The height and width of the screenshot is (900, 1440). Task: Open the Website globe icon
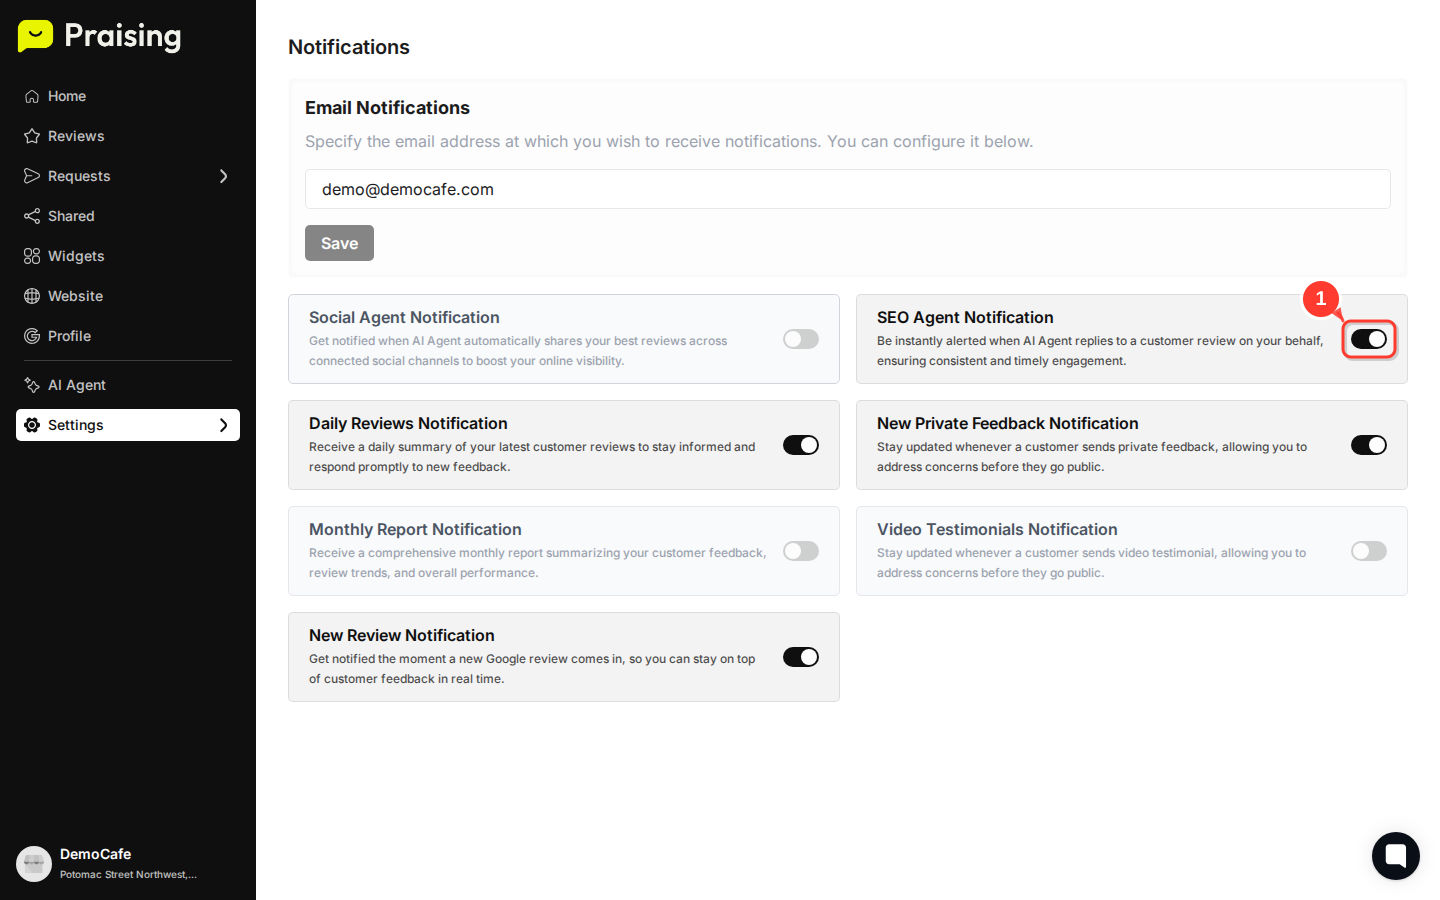pyautogui.click(x=30, y=296)
